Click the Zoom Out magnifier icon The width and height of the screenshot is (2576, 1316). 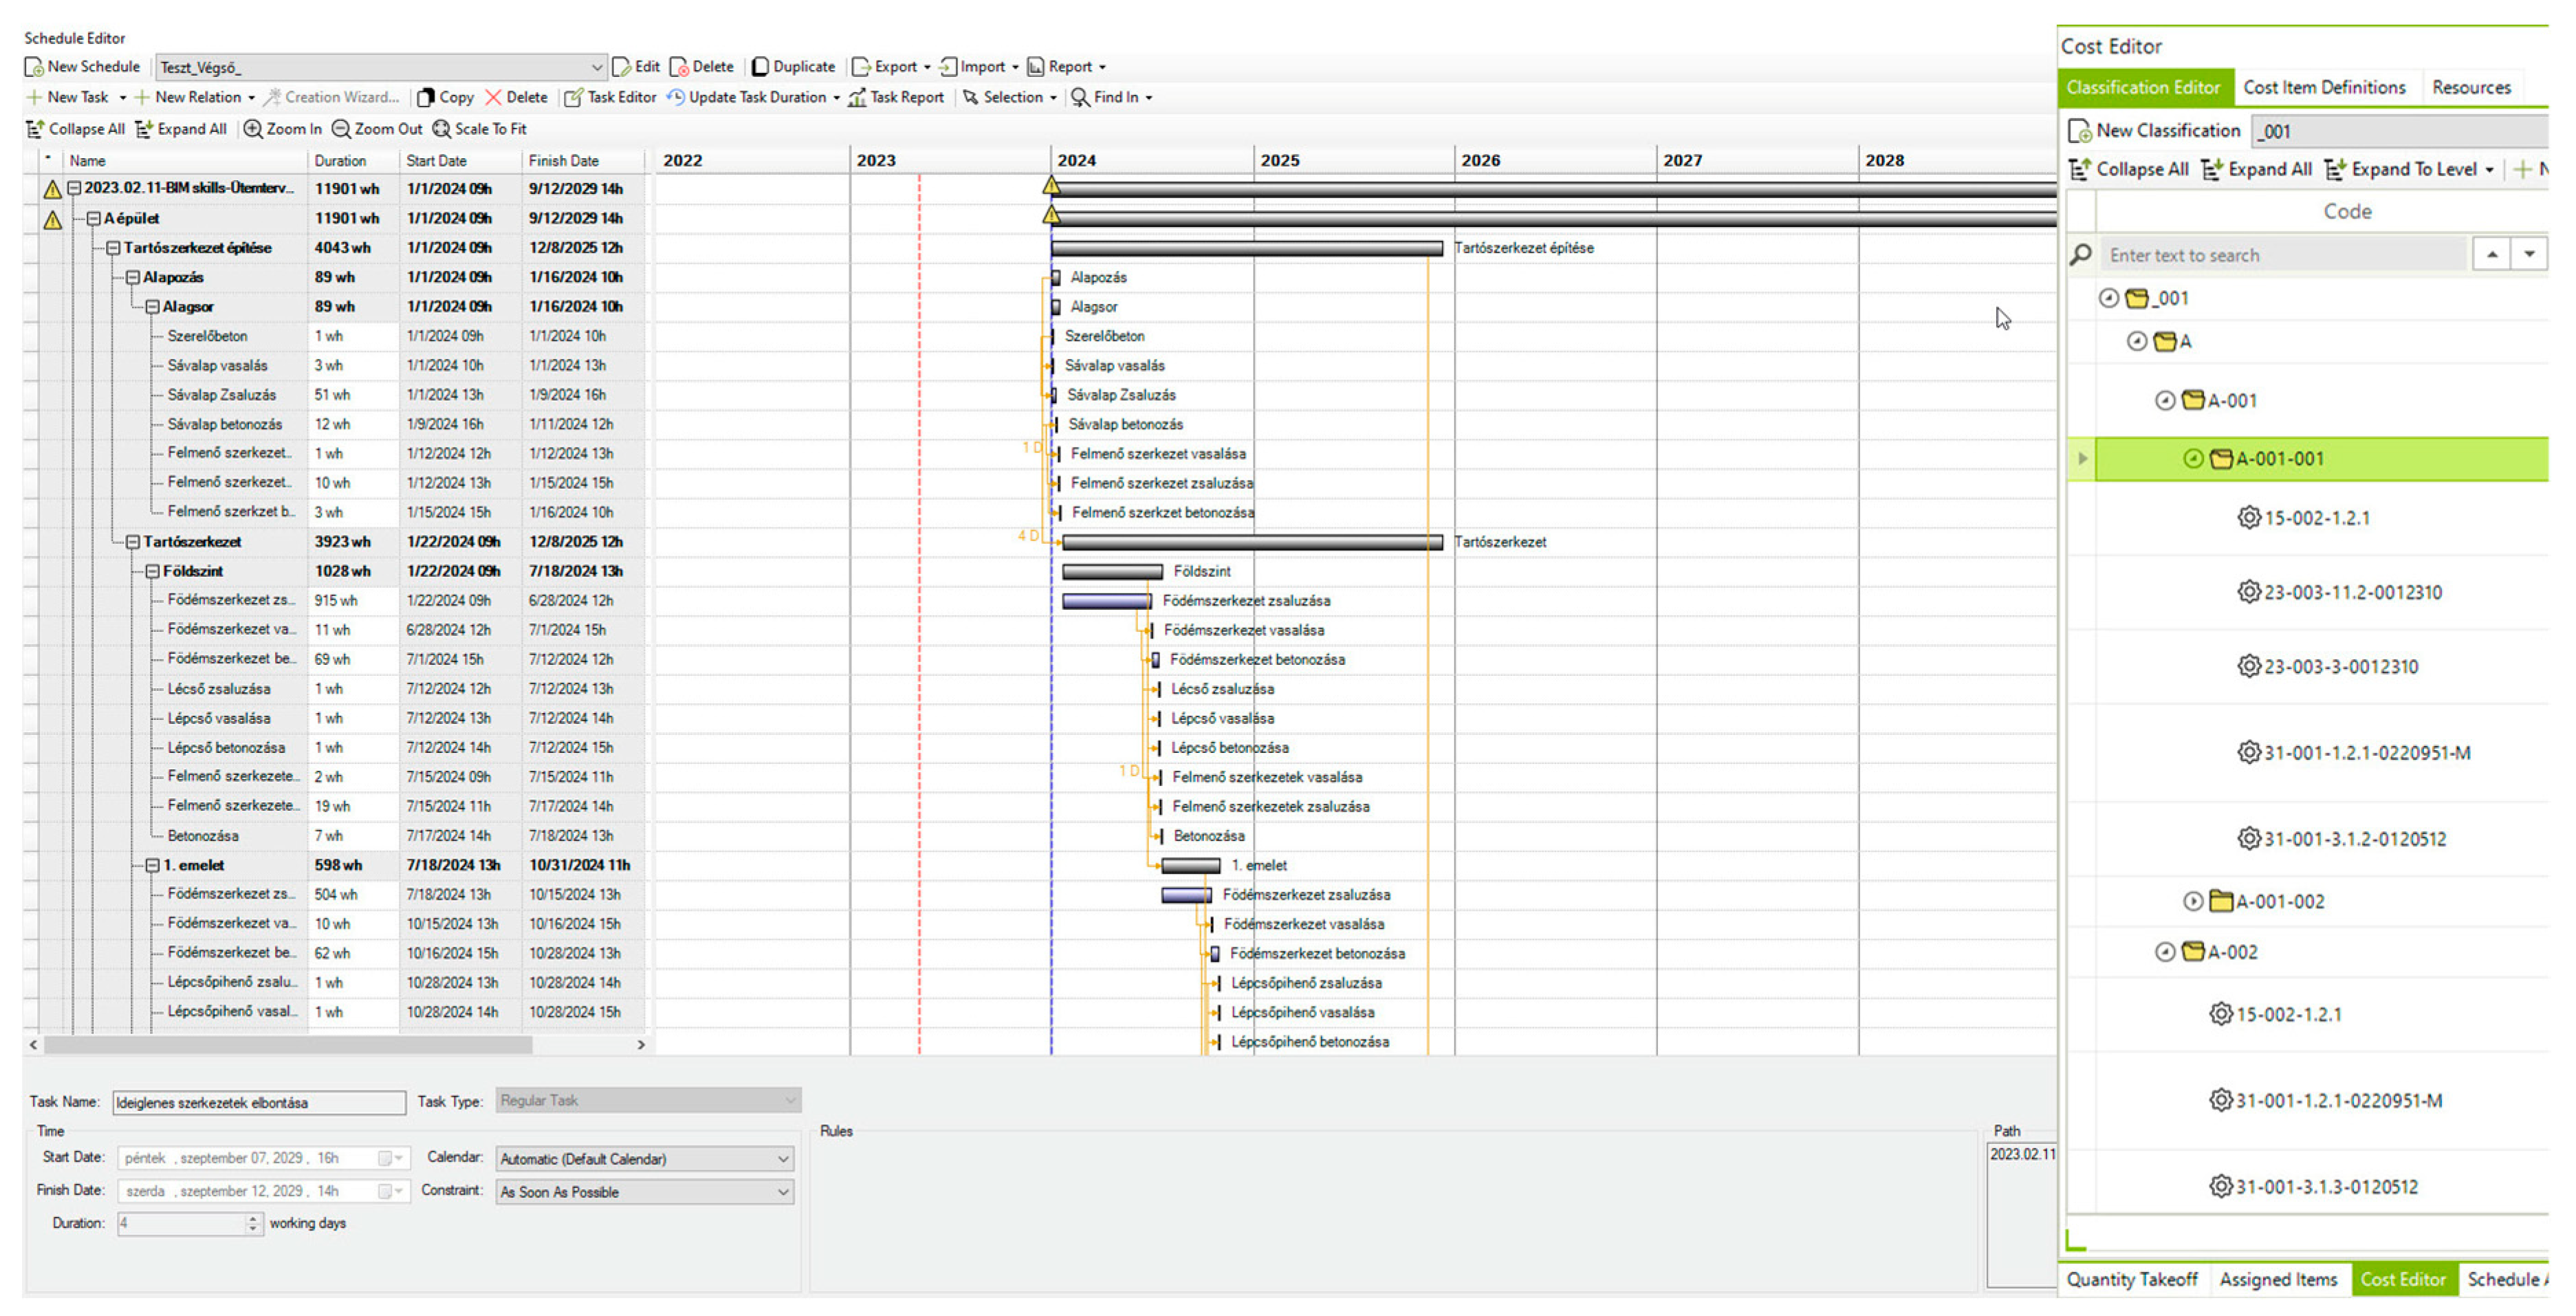tap(341, 129)
